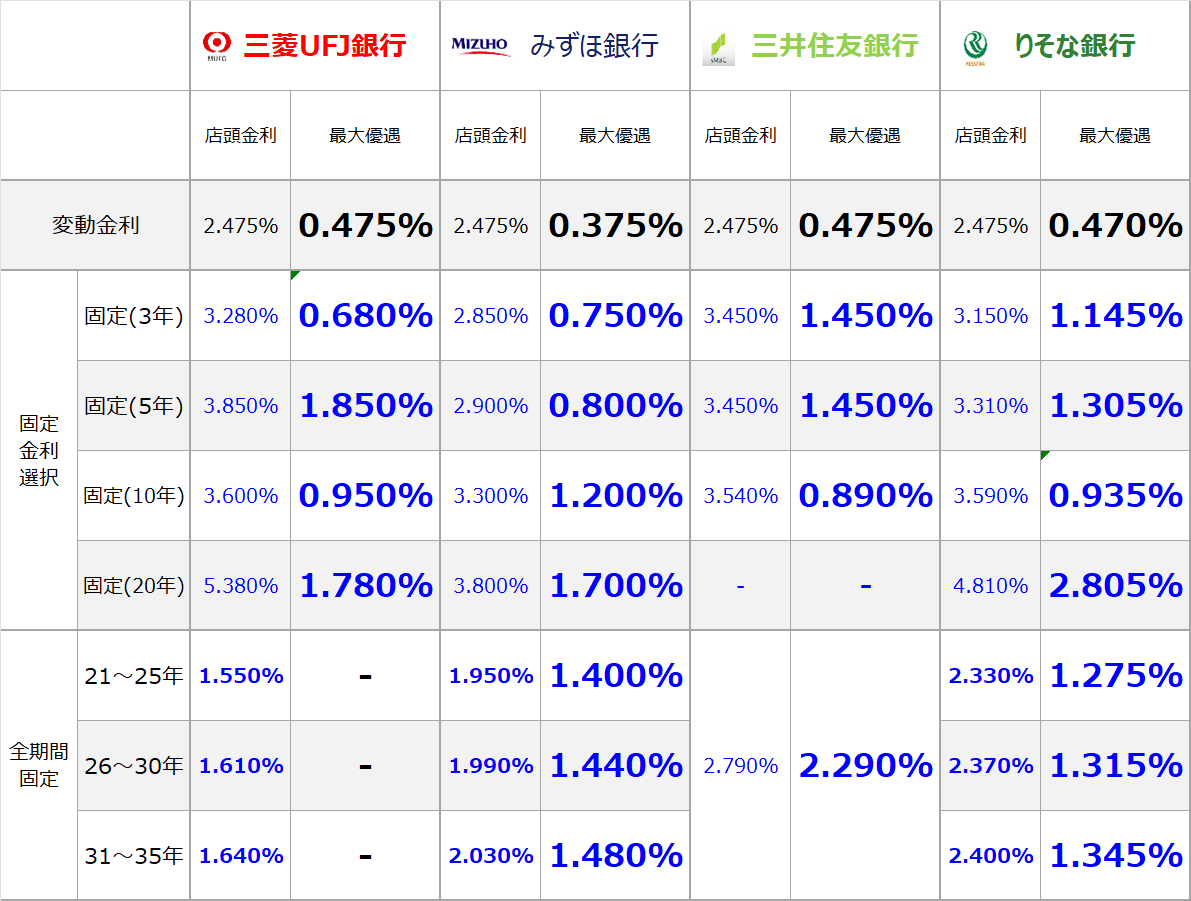Click the 0.935% rate cell
This screenshot has width=1191, height=901.
point(1115,495)
